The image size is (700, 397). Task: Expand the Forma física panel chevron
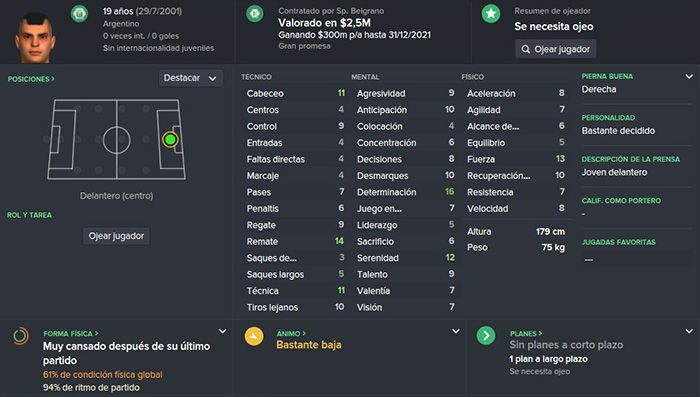[x=222, y=331]
